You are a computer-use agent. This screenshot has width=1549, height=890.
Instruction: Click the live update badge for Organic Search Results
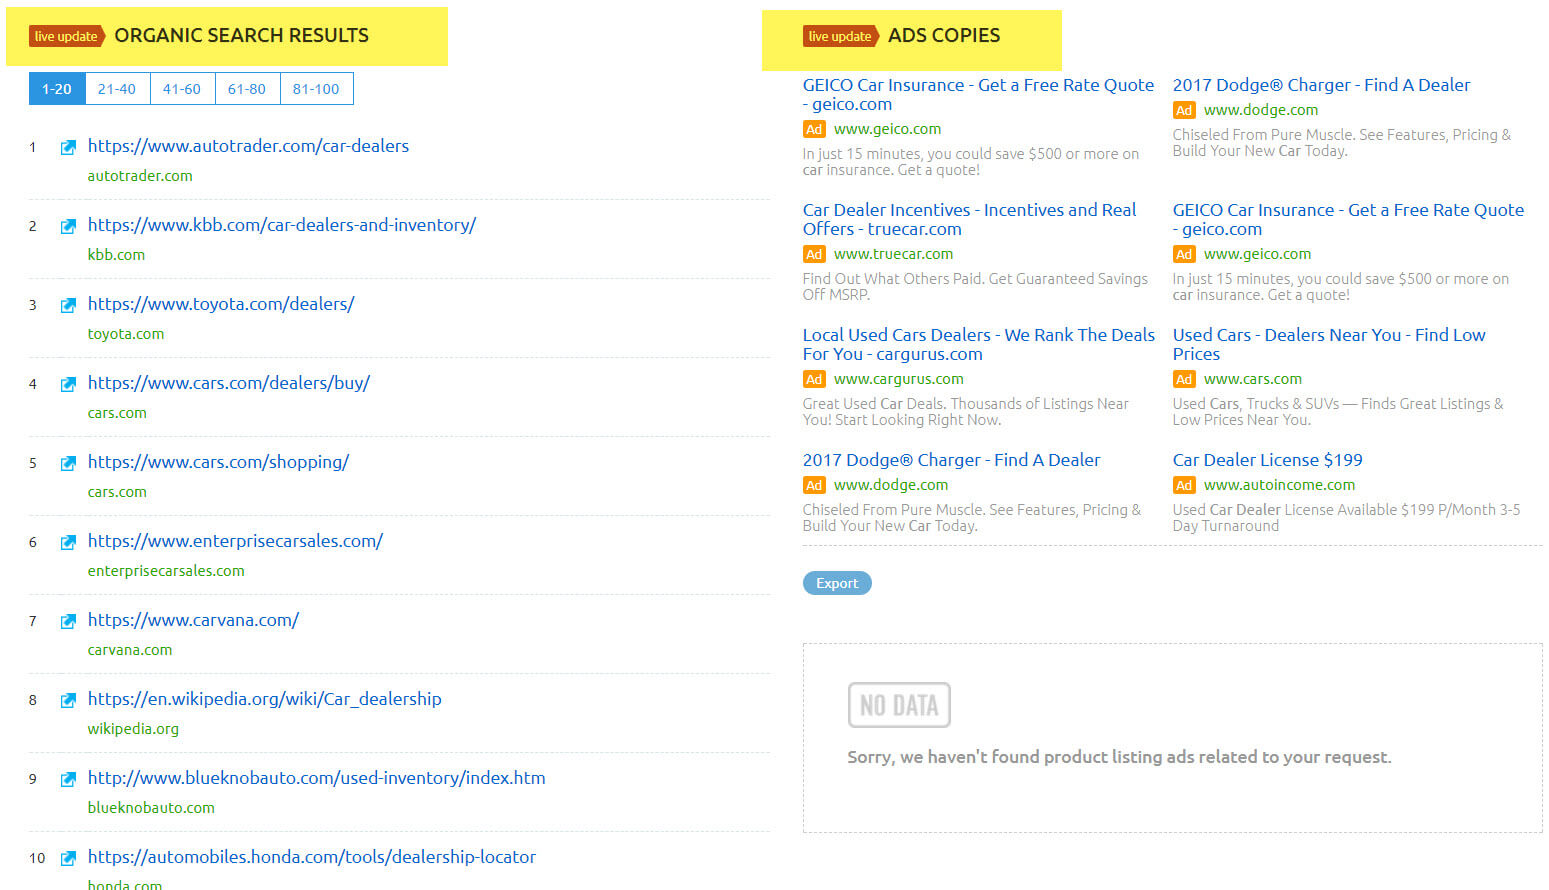pyautogui.click(x=67, y=36)
